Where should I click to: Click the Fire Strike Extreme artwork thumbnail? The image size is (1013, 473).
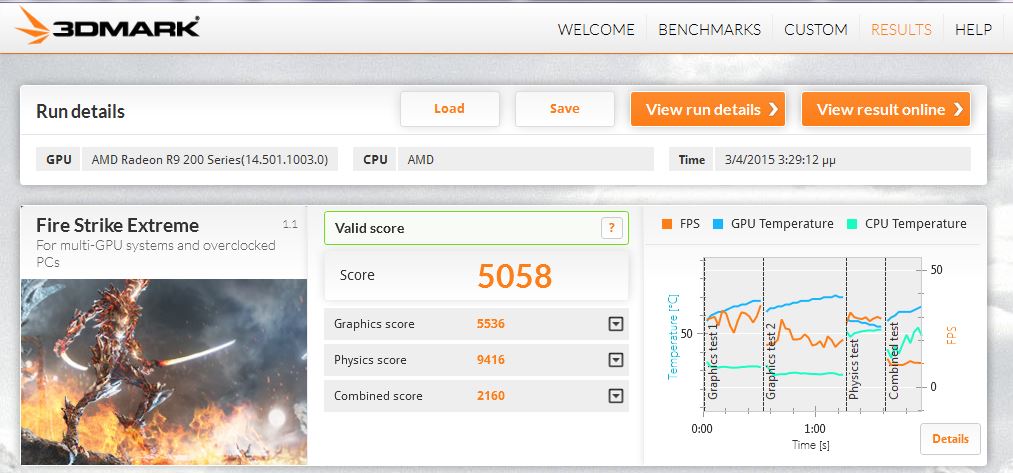[164, 372]
